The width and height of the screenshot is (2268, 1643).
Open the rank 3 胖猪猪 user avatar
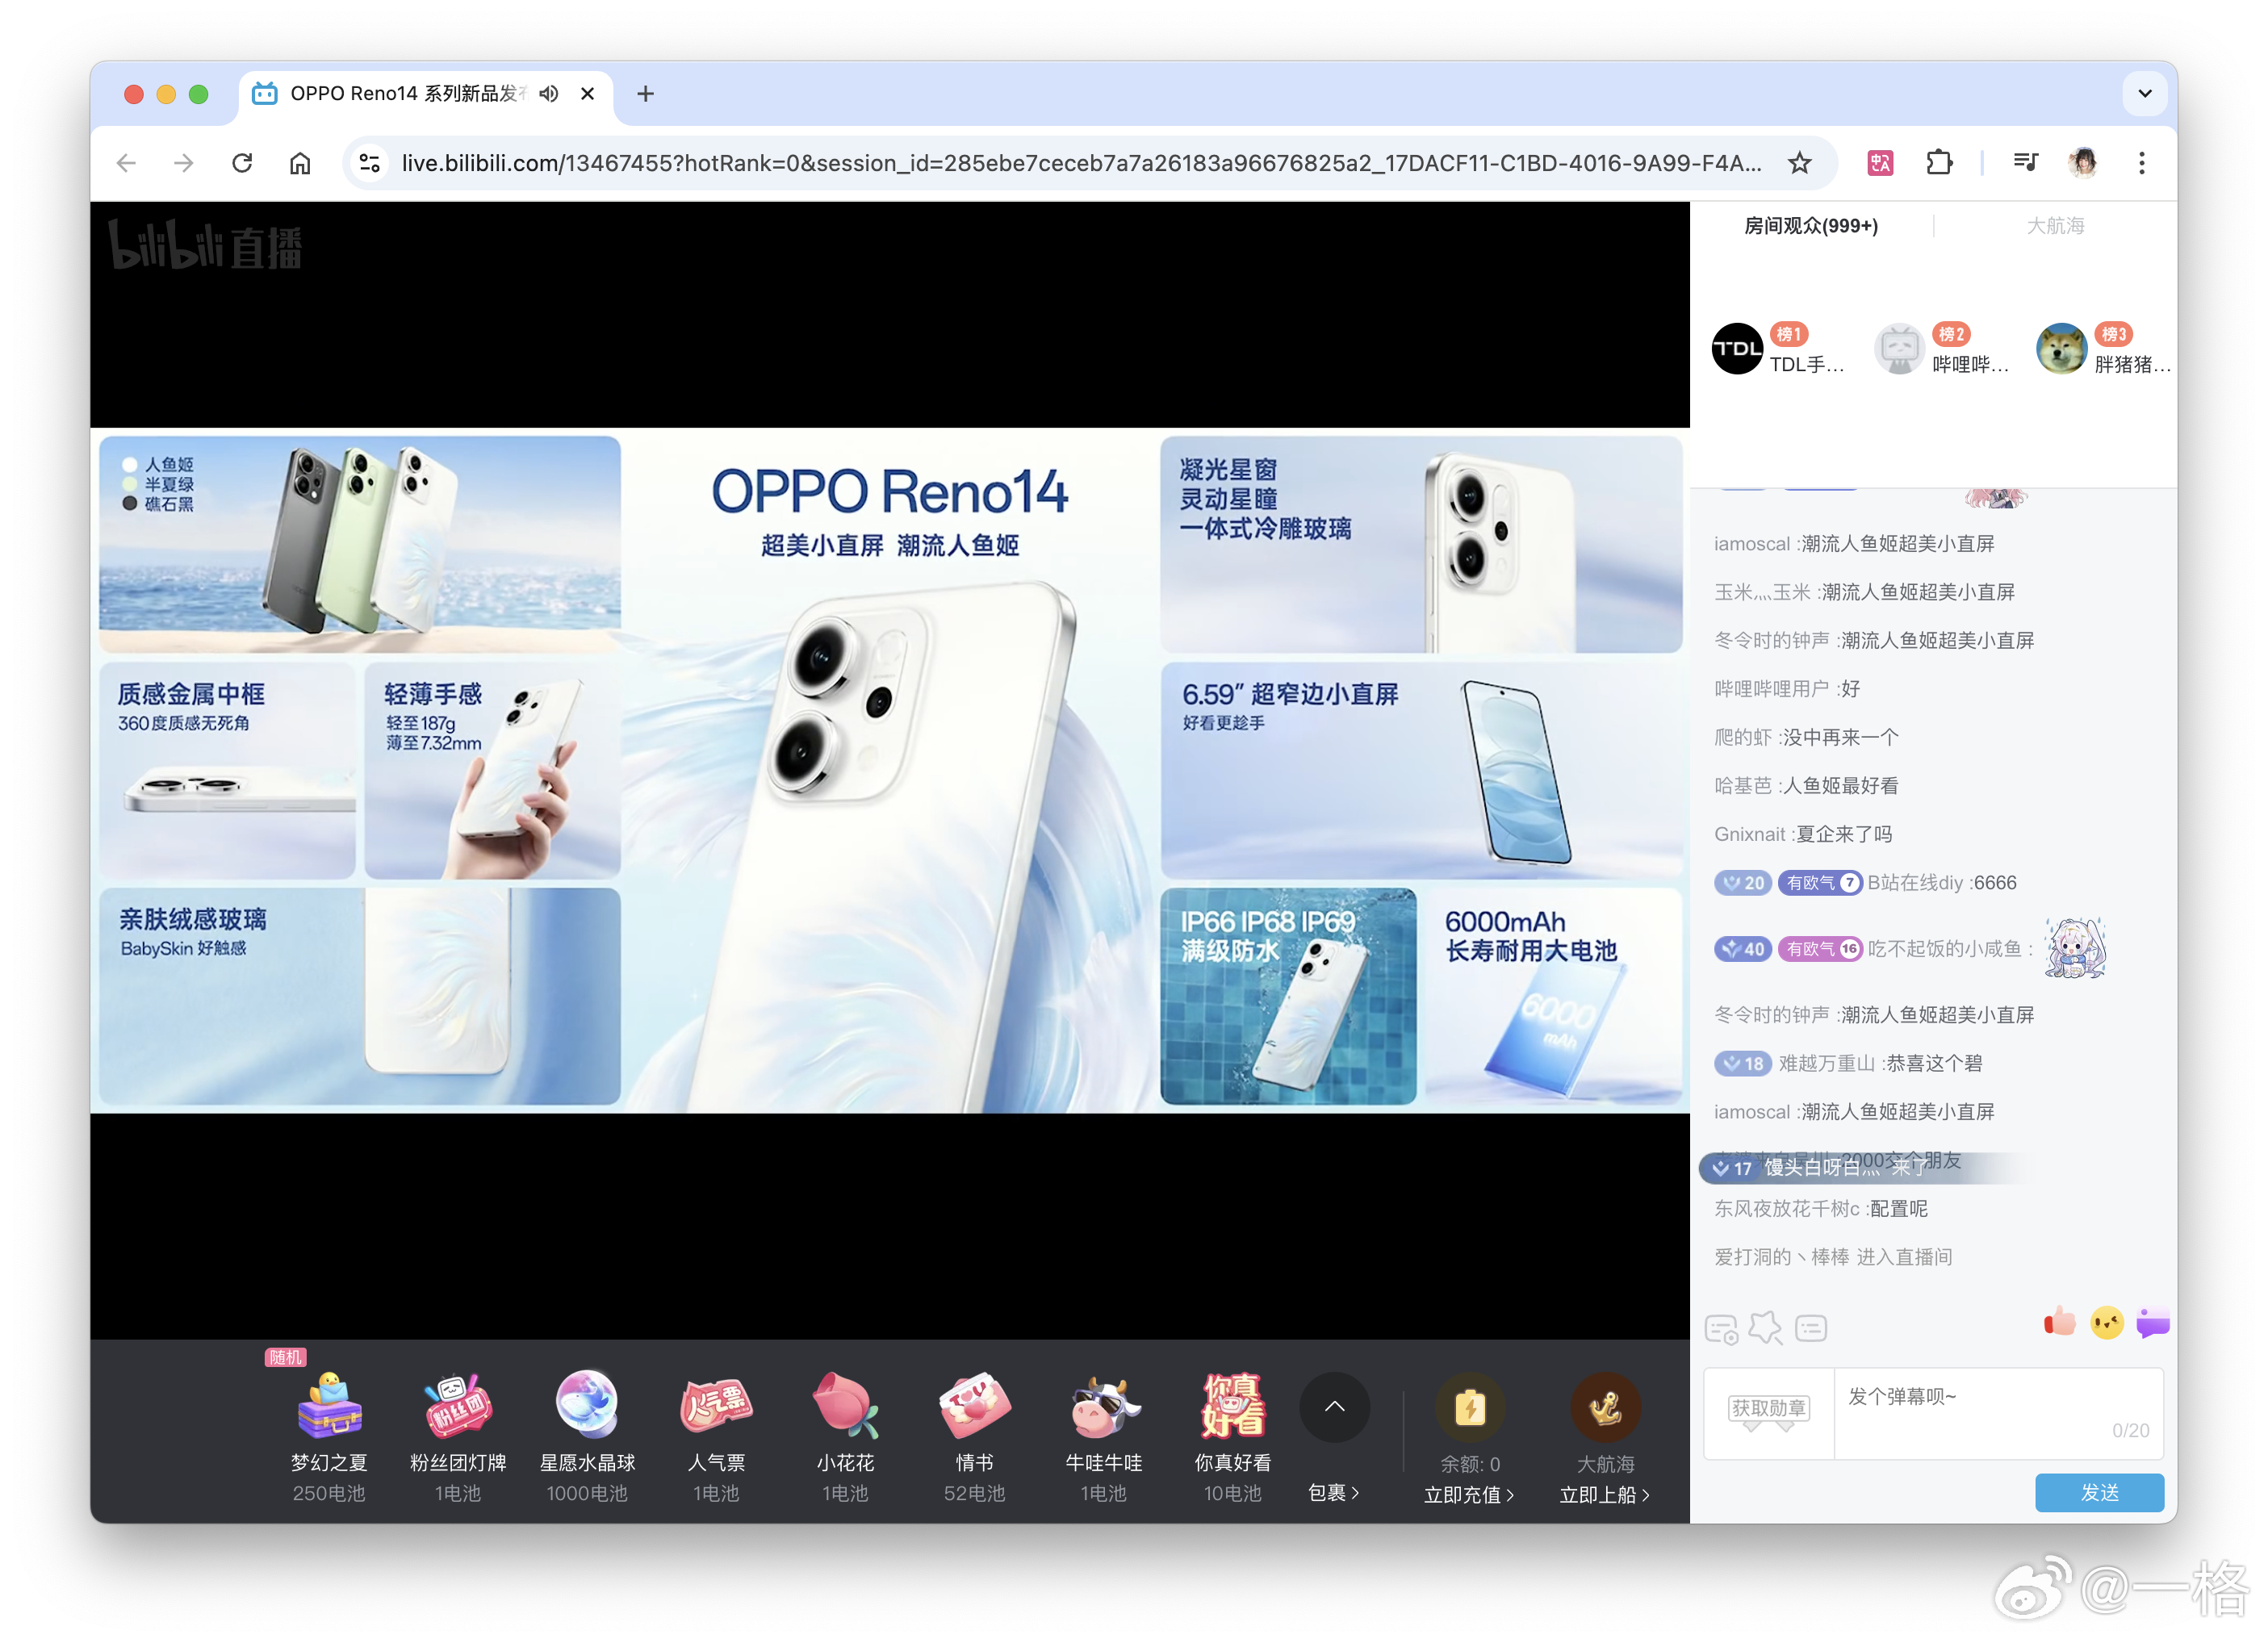pos(2062,349)
